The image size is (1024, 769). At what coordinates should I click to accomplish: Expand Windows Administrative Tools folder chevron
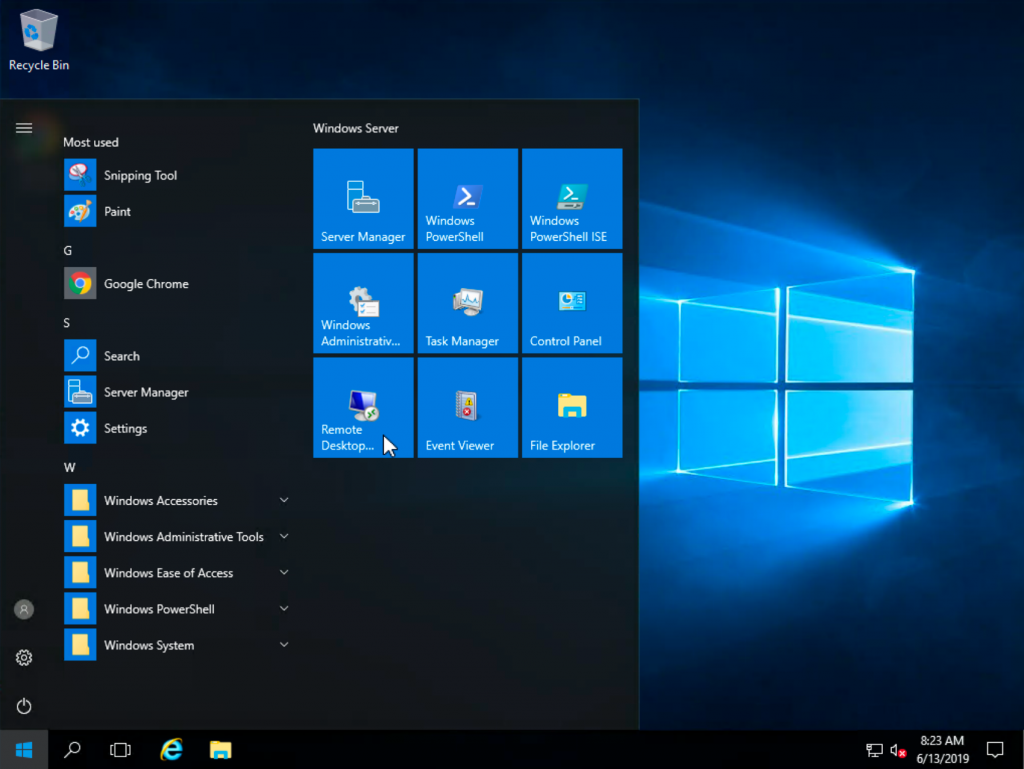click(x=284, y=536)
